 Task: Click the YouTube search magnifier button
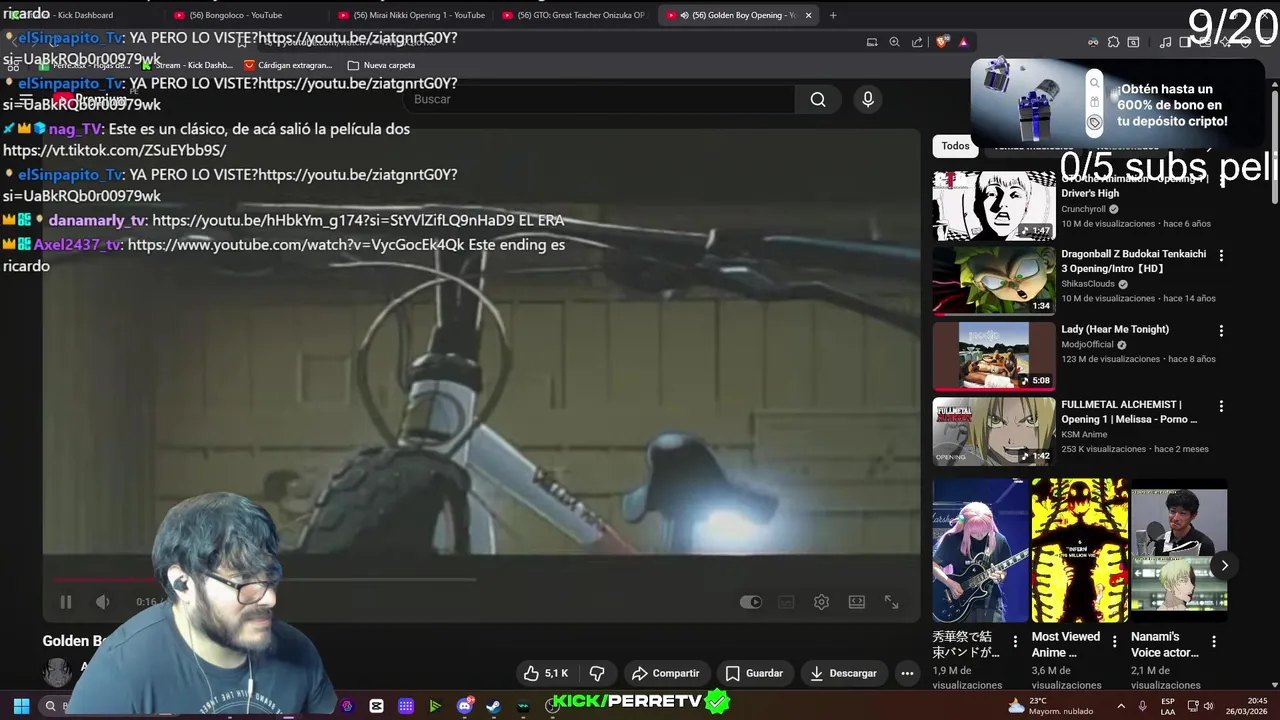click(818, 99)
